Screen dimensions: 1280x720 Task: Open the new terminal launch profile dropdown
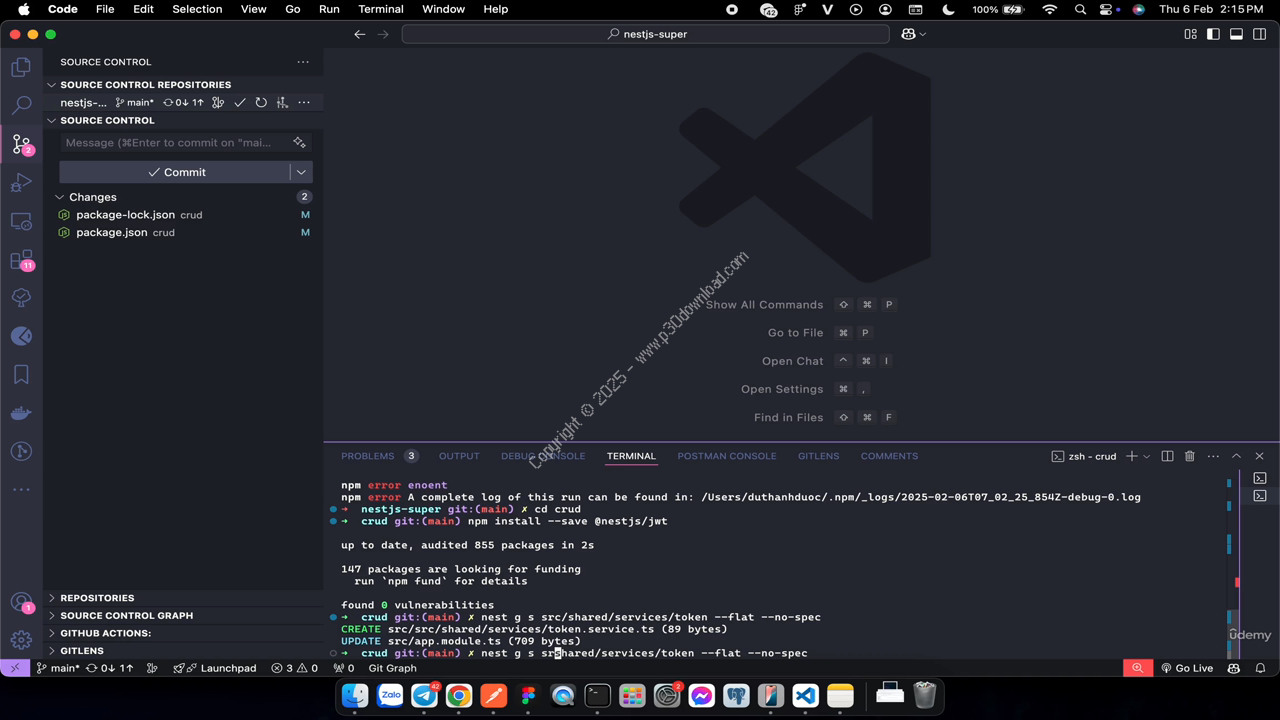point(1146,456)
